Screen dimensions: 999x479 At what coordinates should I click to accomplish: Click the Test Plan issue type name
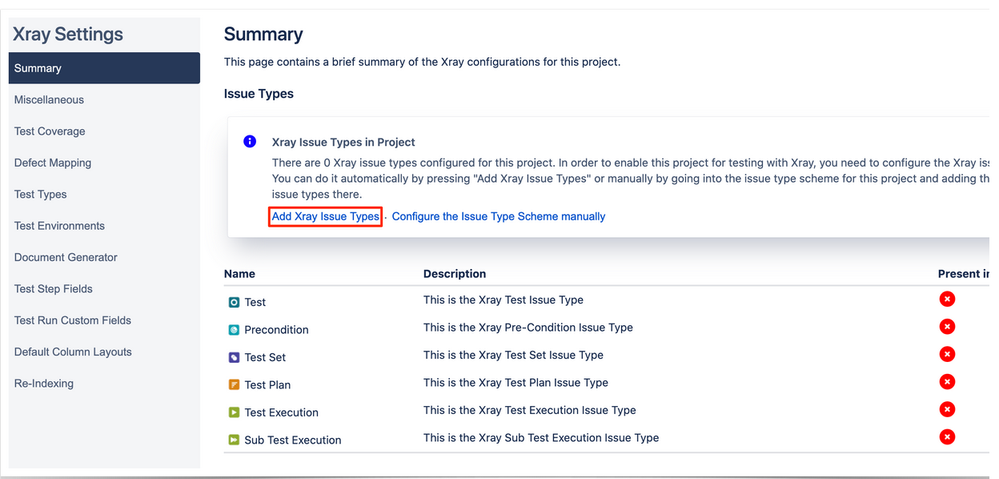(268, 385)
